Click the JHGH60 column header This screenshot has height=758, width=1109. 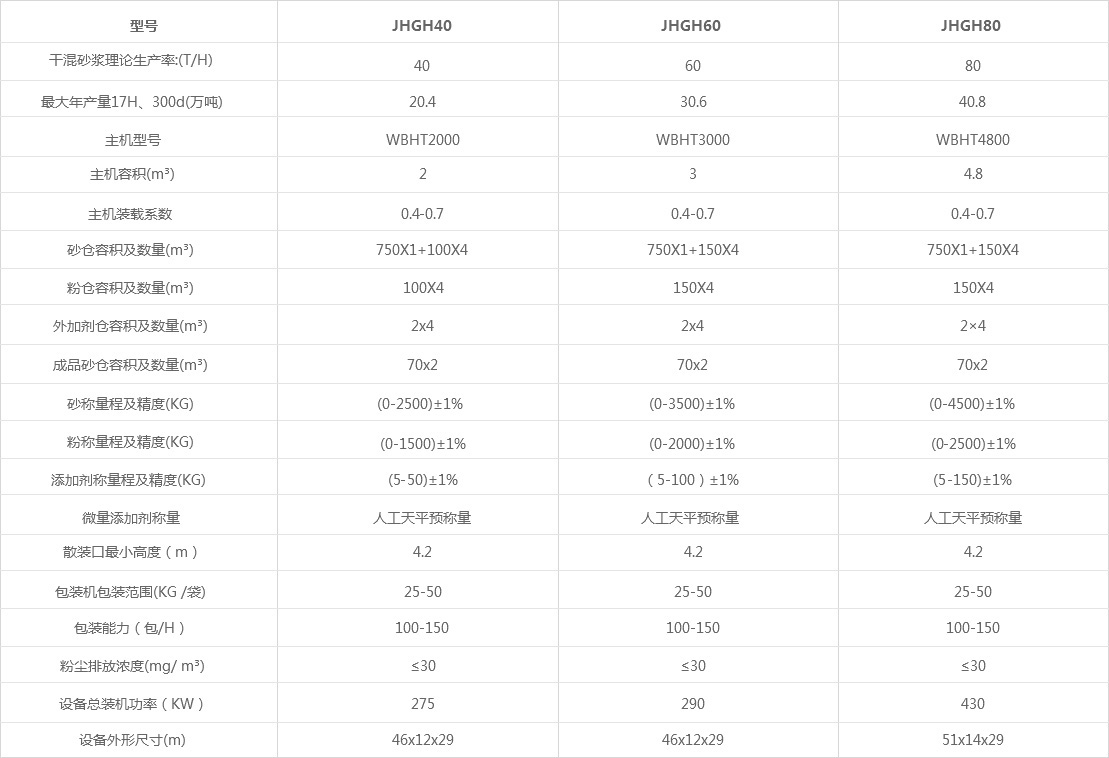click(x=692, y=26)
